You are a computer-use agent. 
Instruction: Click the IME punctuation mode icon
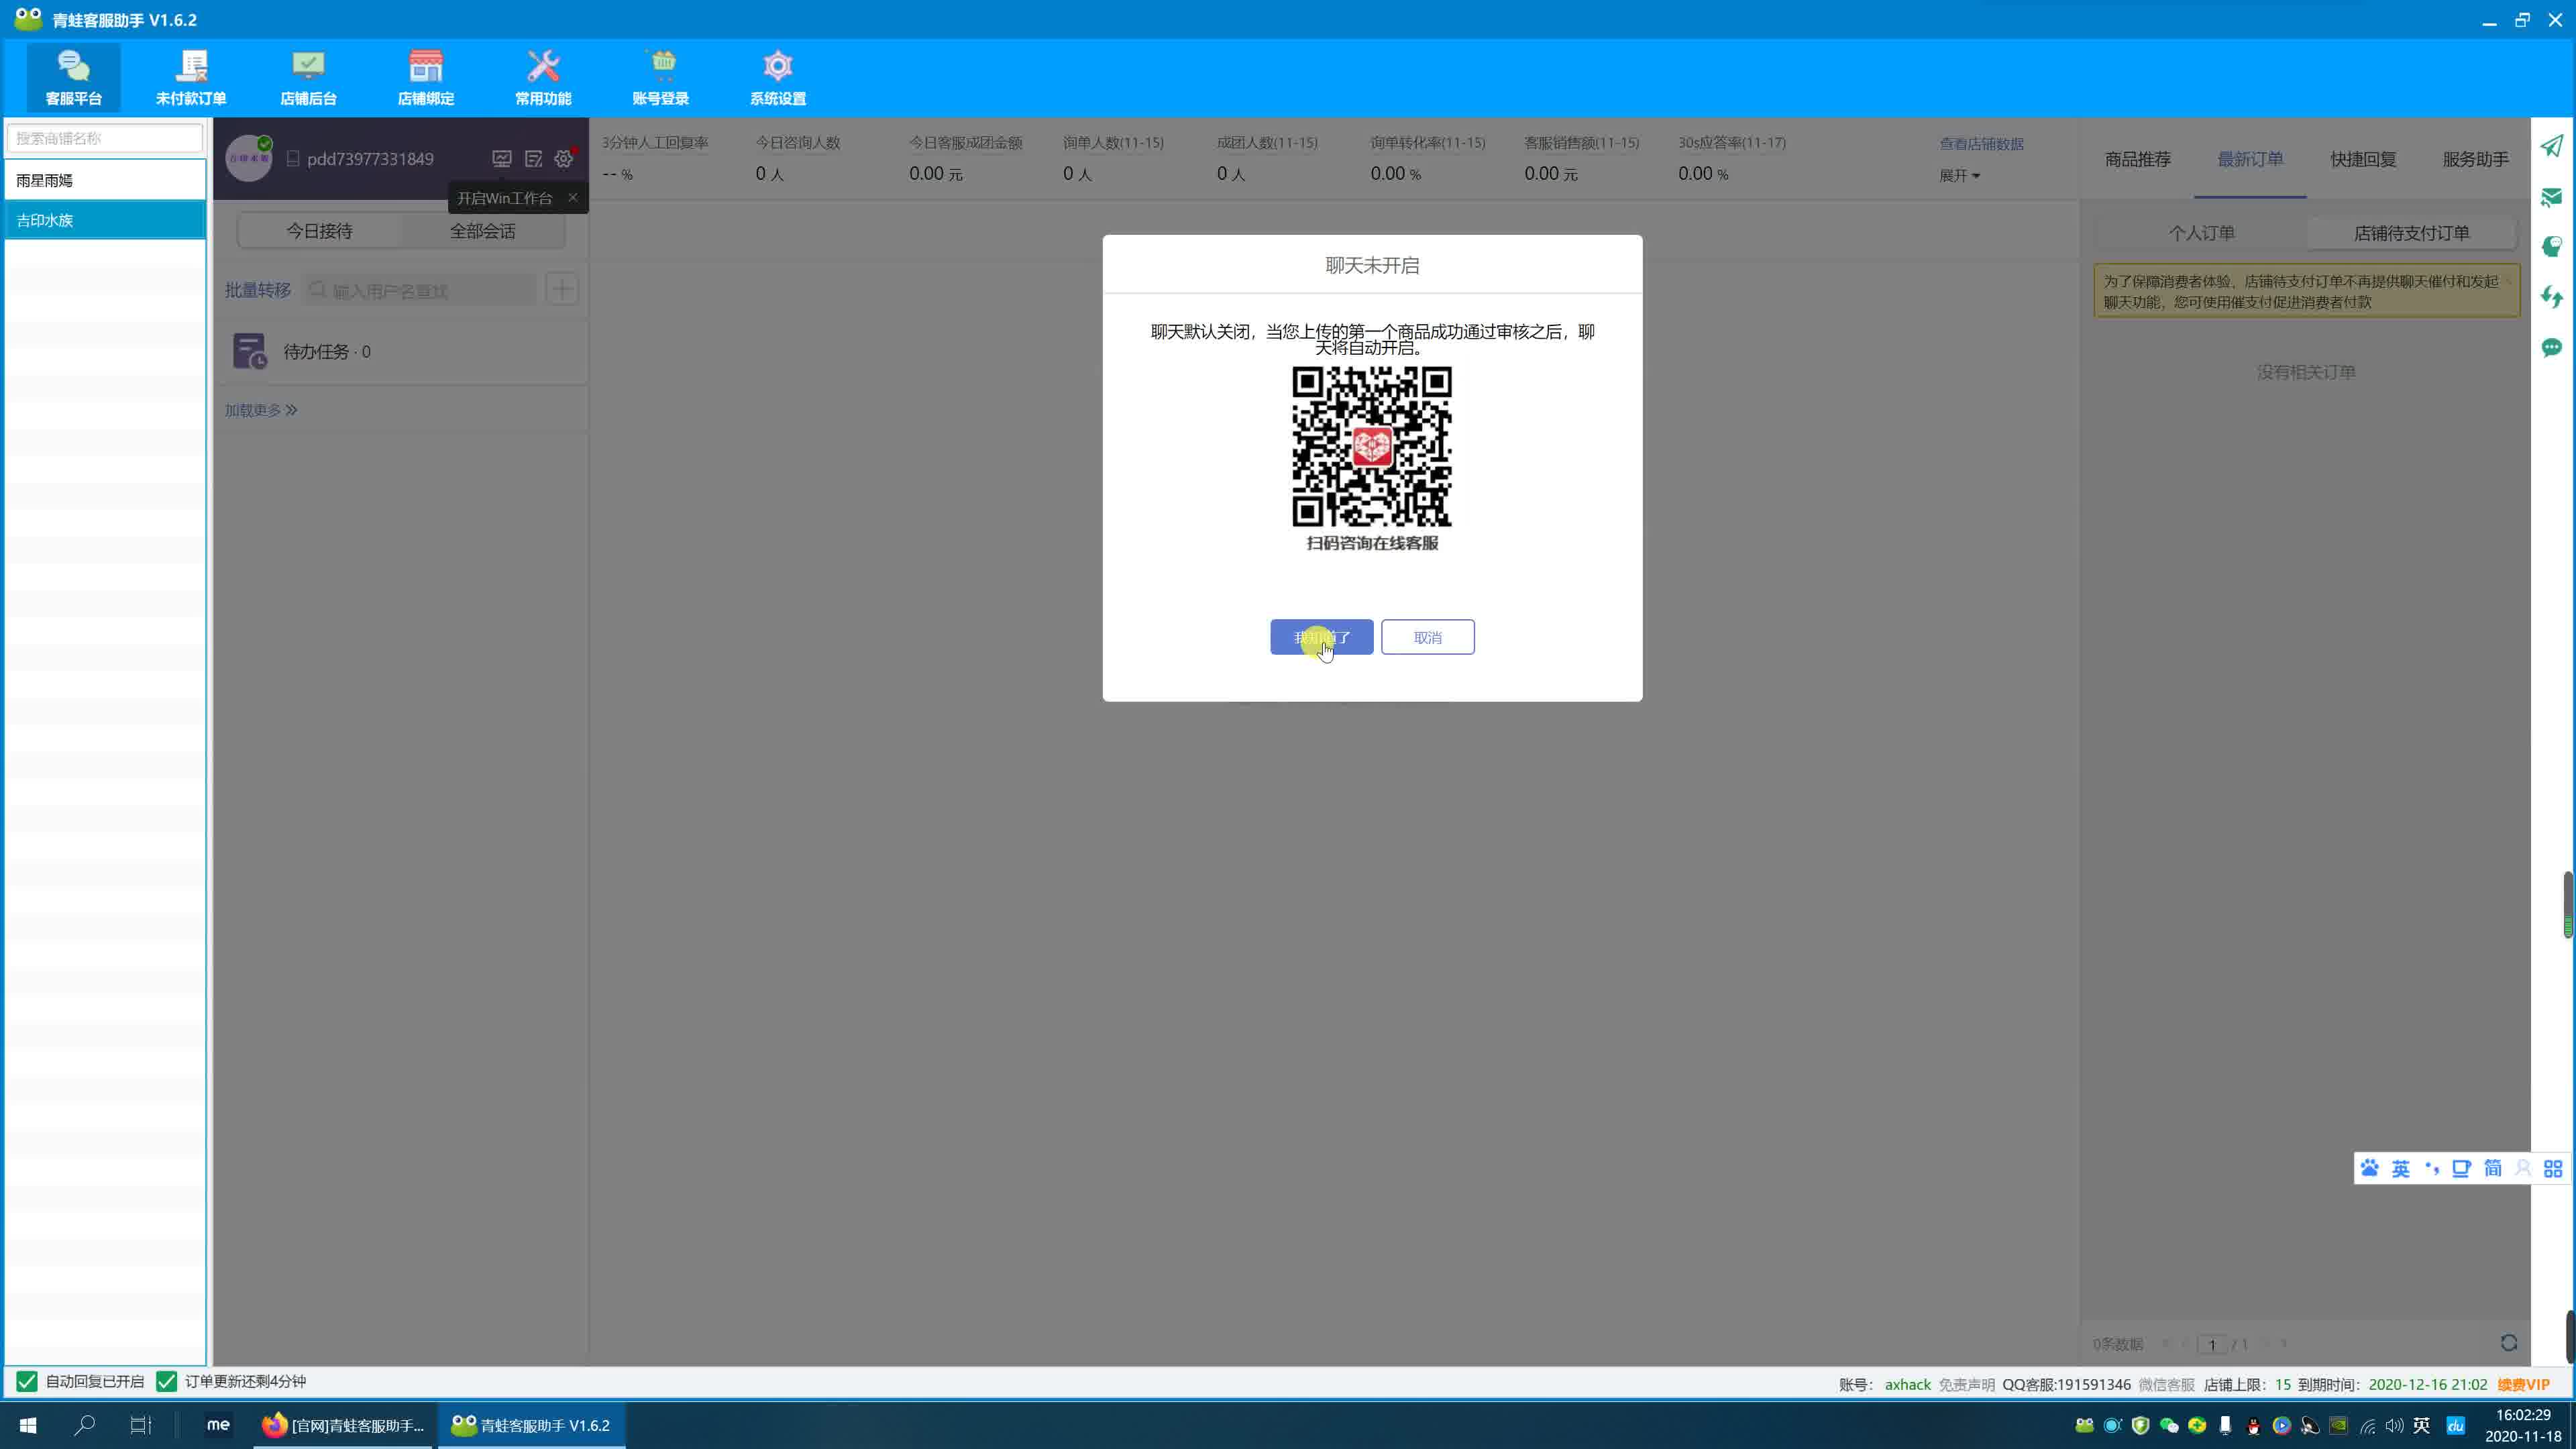pyautogui.click(x=2431, y=1168)
